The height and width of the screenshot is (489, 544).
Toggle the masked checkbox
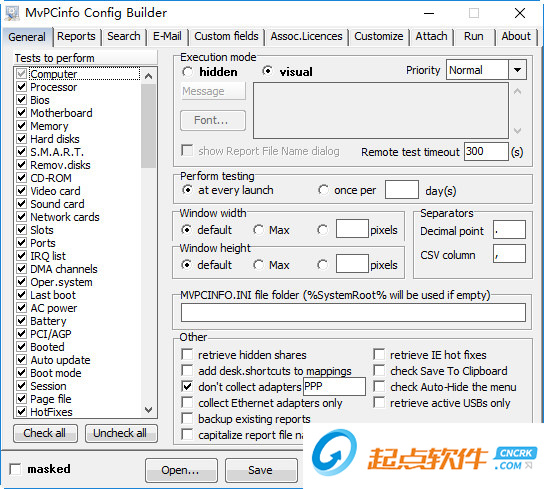tap(15, 469)
